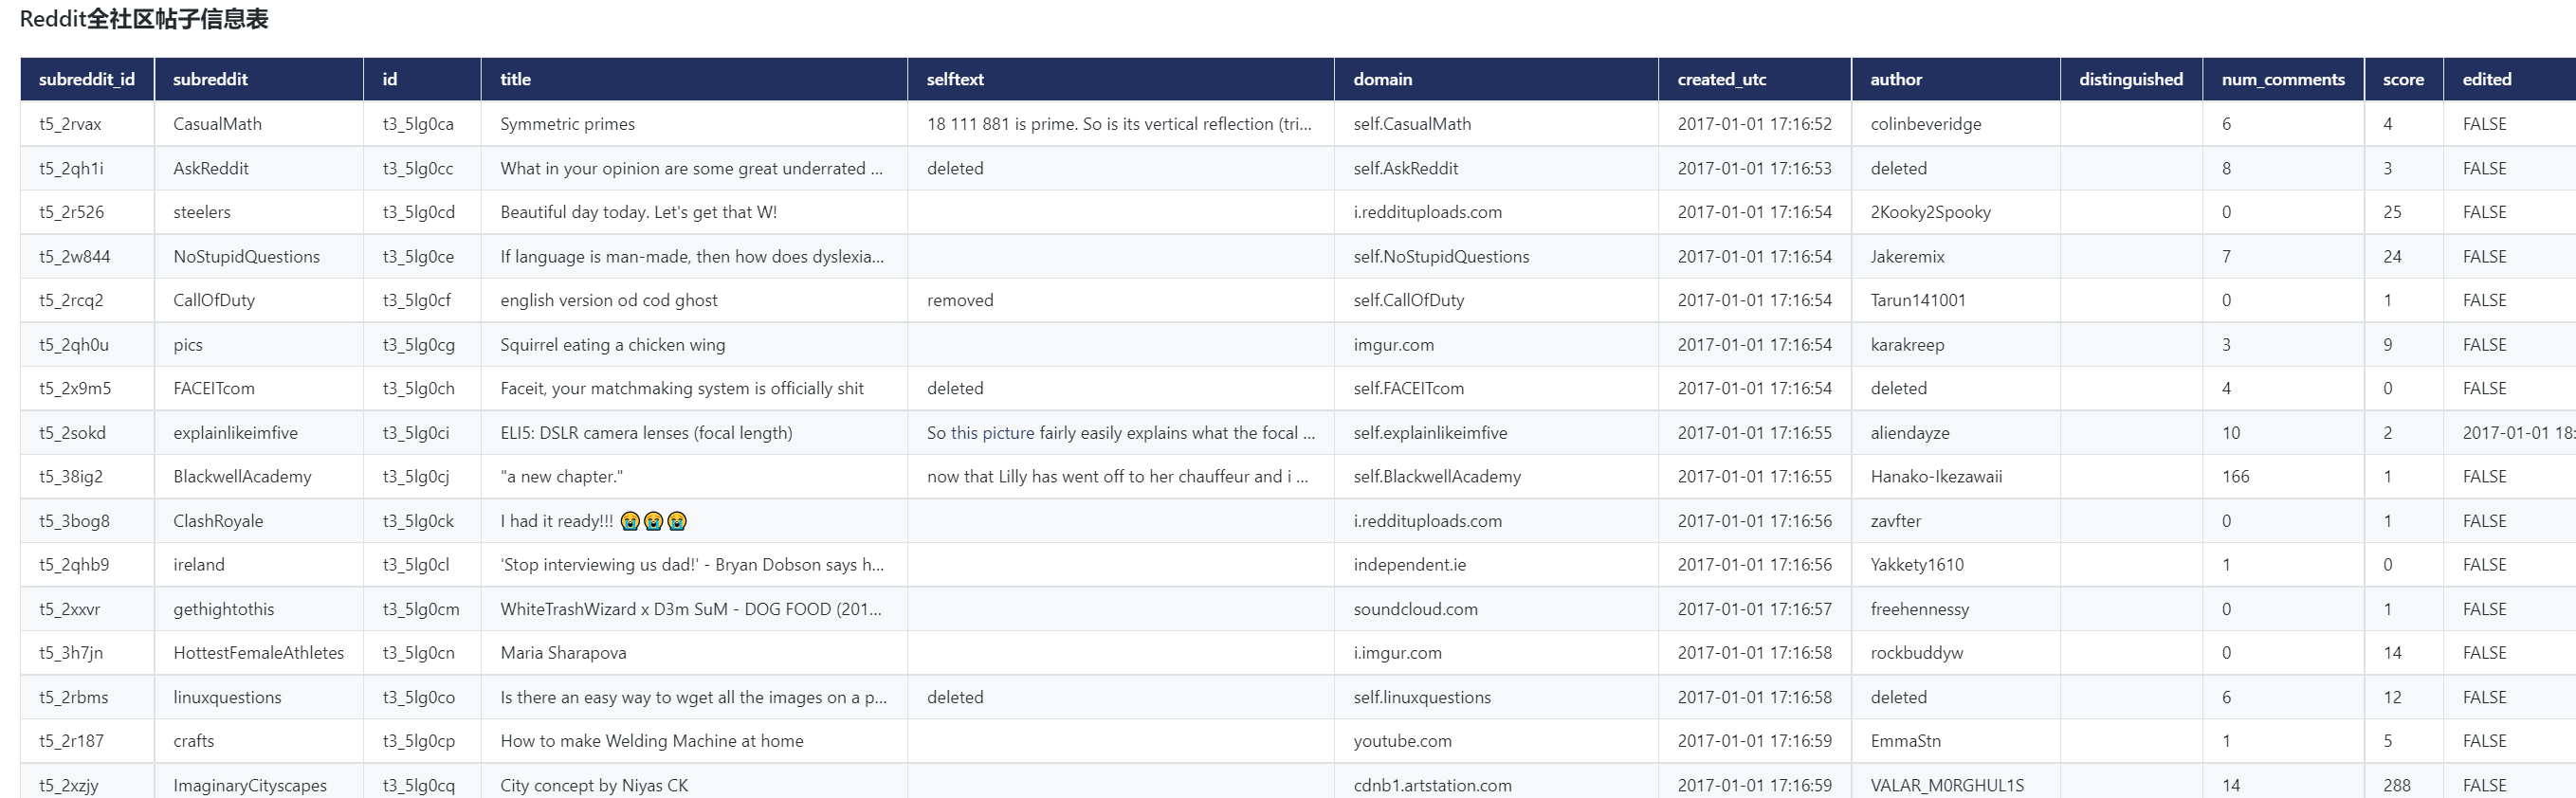Select the author cell Hanako-Ikezawaii
Viewport: 2576px width, 798px height.
[1956, 477]
